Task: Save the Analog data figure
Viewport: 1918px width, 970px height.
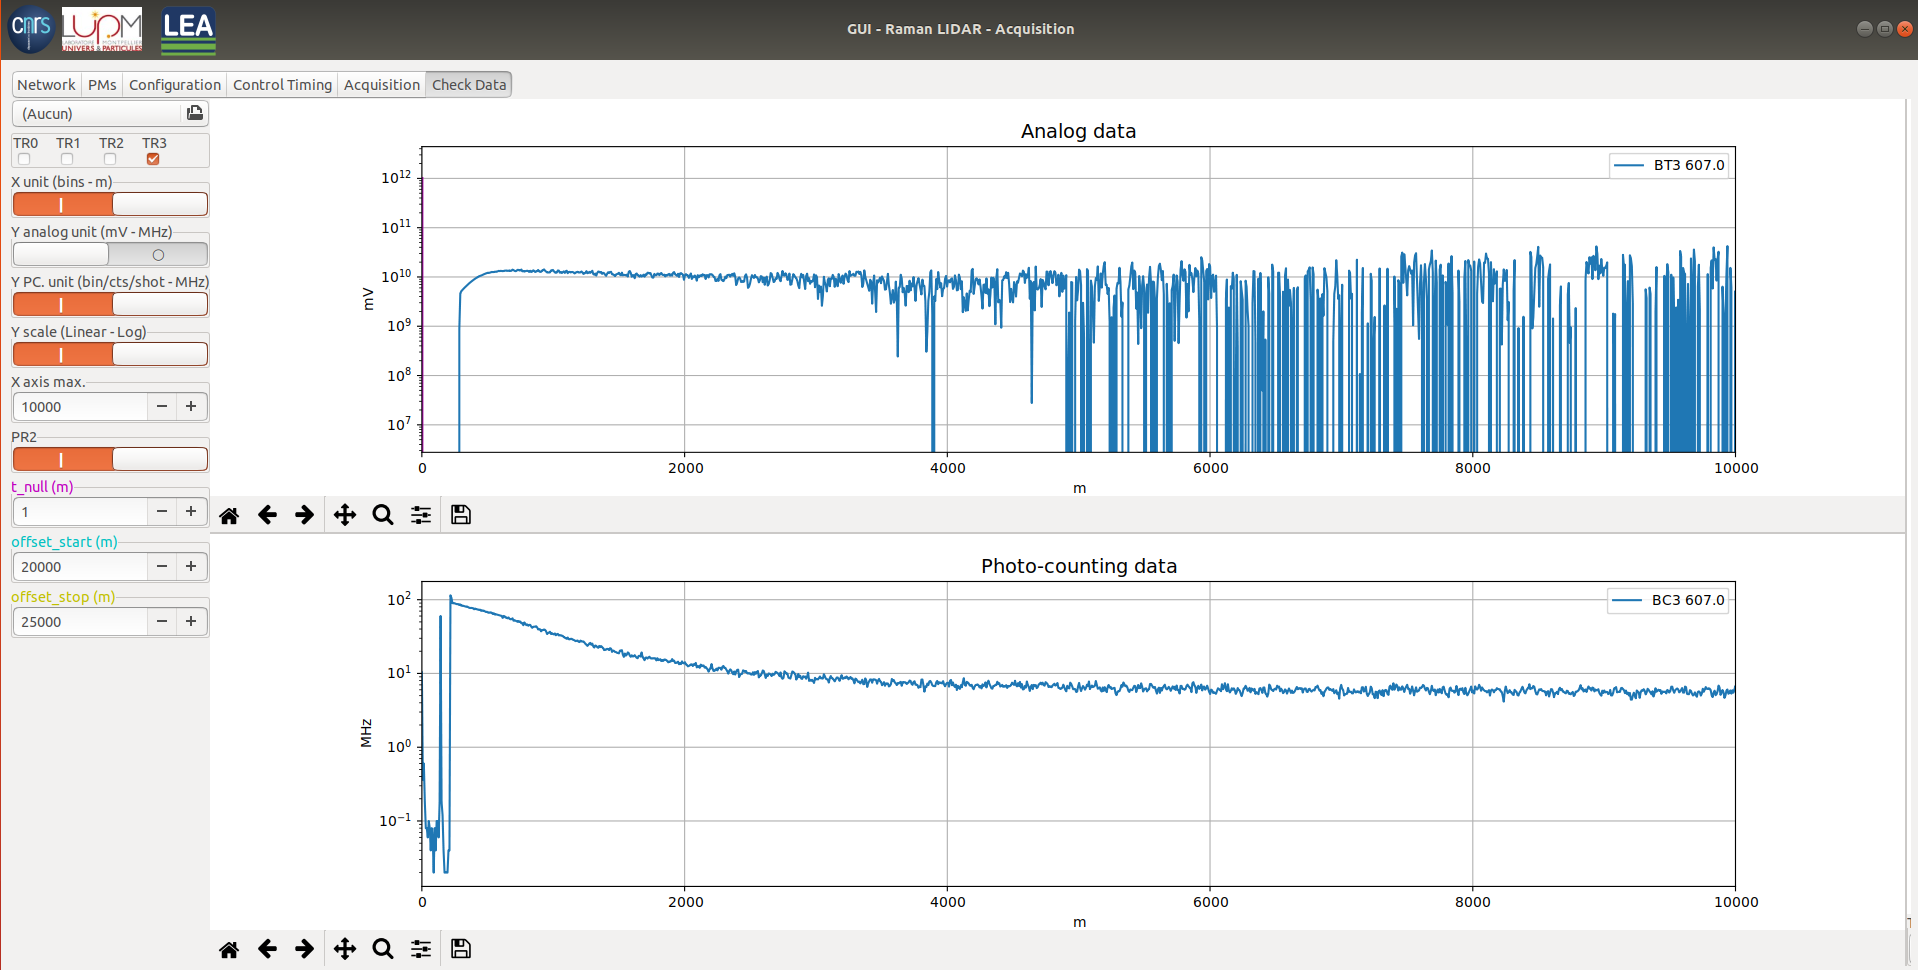Action: [x=461, y=515]
